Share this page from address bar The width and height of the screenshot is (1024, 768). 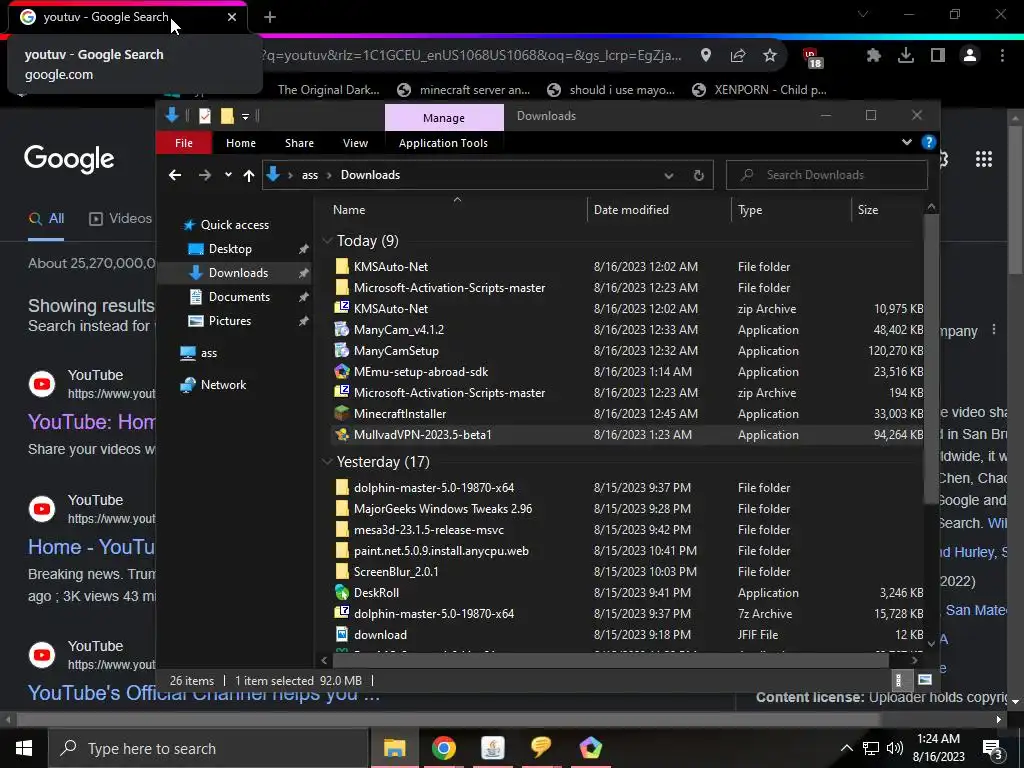click(x=738, y=56)
